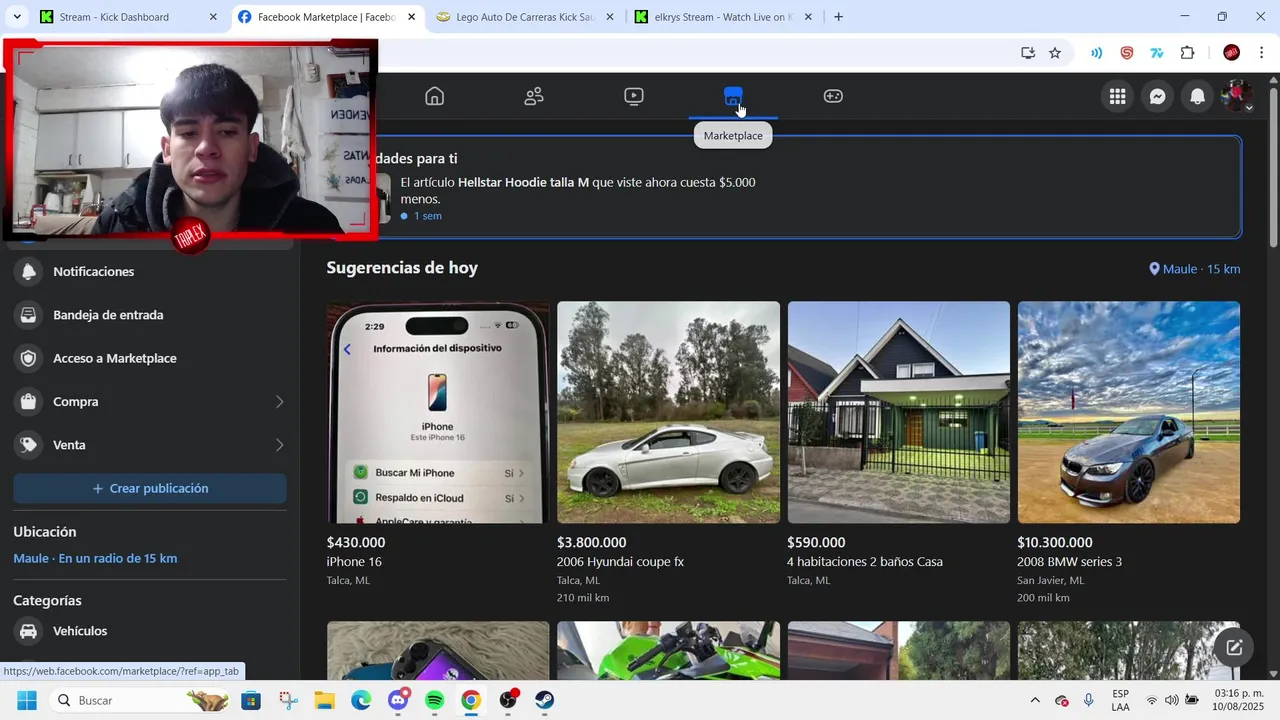Open File Explorer from the taskbar
The height and width of the screenshot is (720, 1280).
(x=325, y=700)
